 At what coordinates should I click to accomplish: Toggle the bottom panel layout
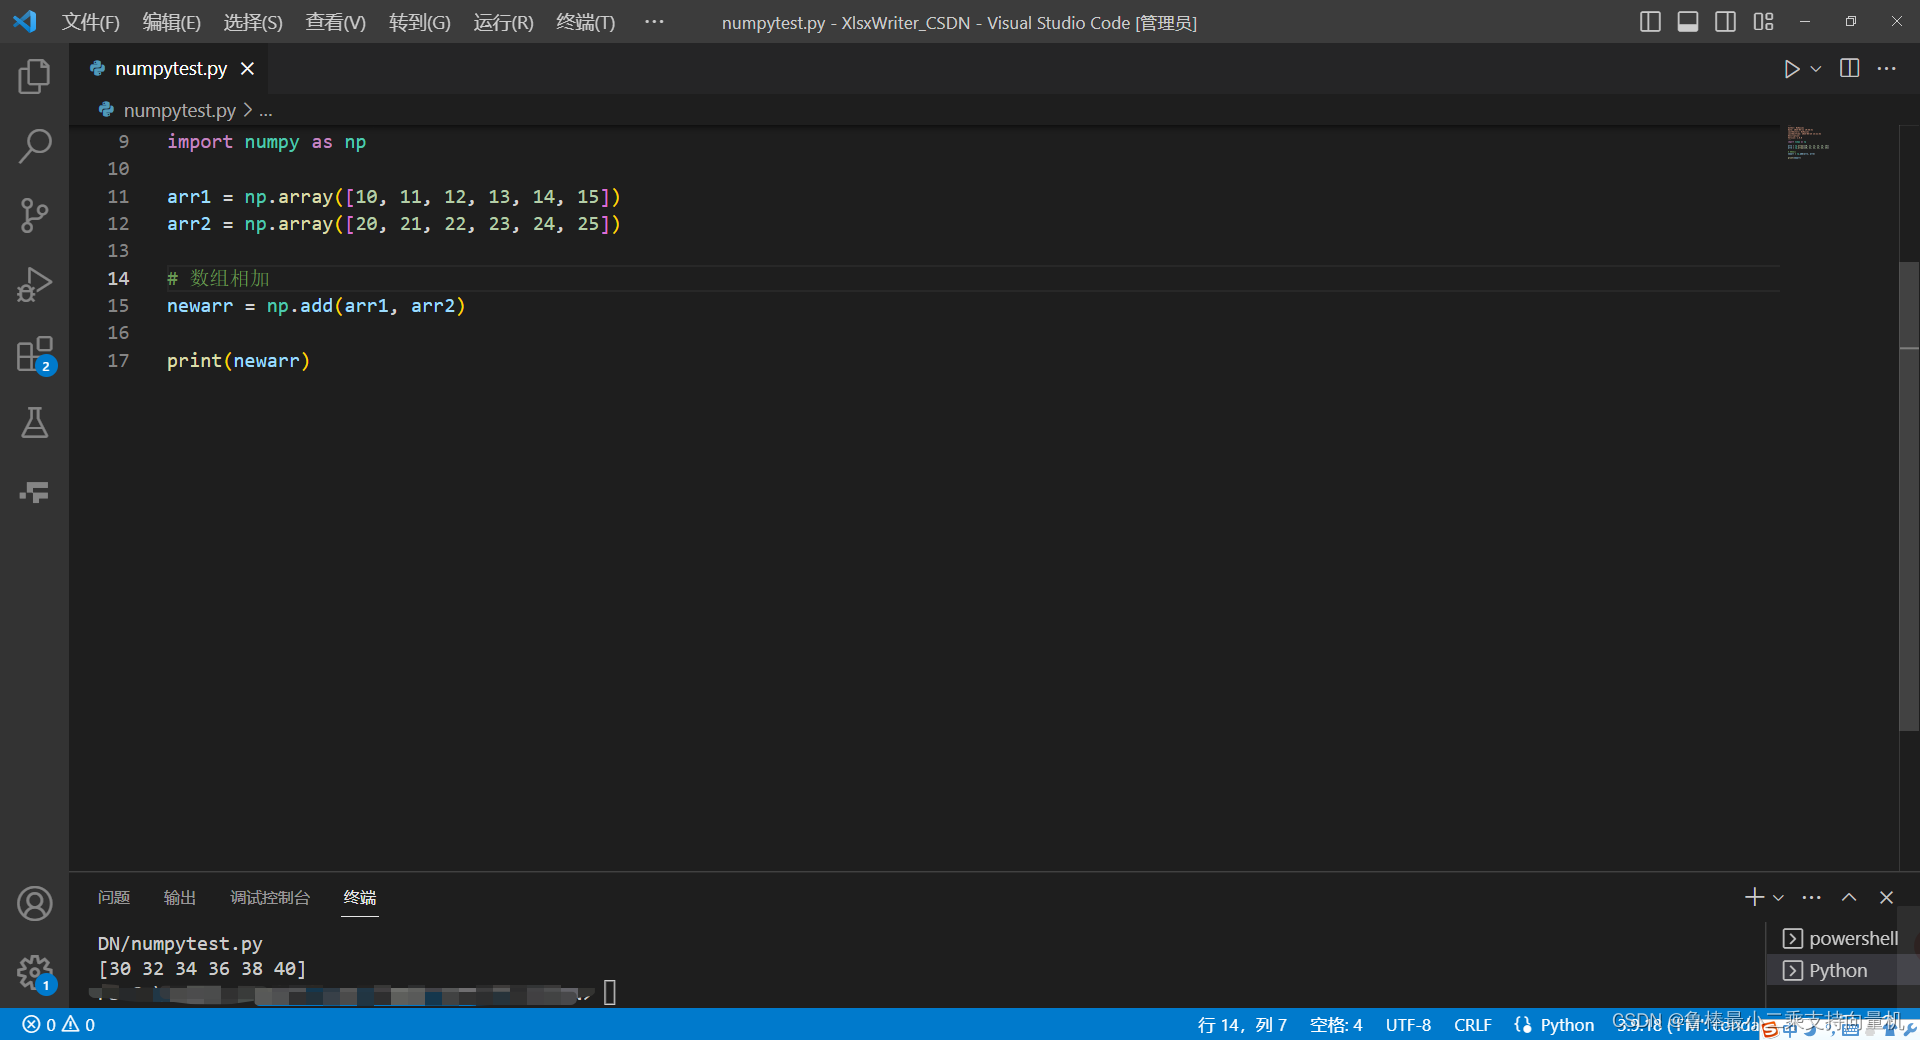pos(1688,22)
